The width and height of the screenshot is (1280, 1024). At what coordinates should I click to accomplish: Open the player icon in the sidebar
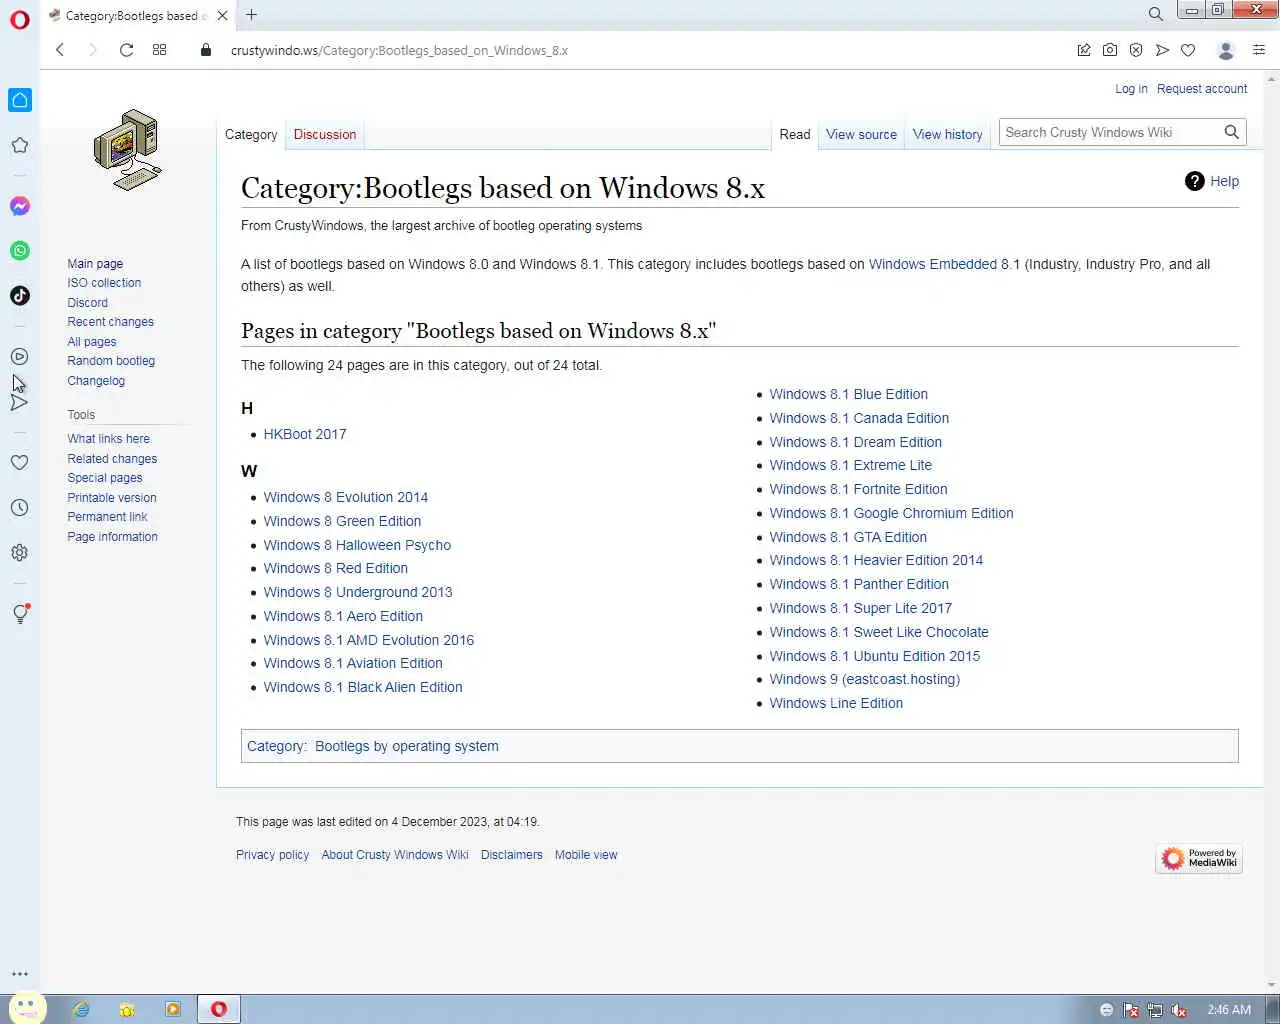[x=20, y=357]
